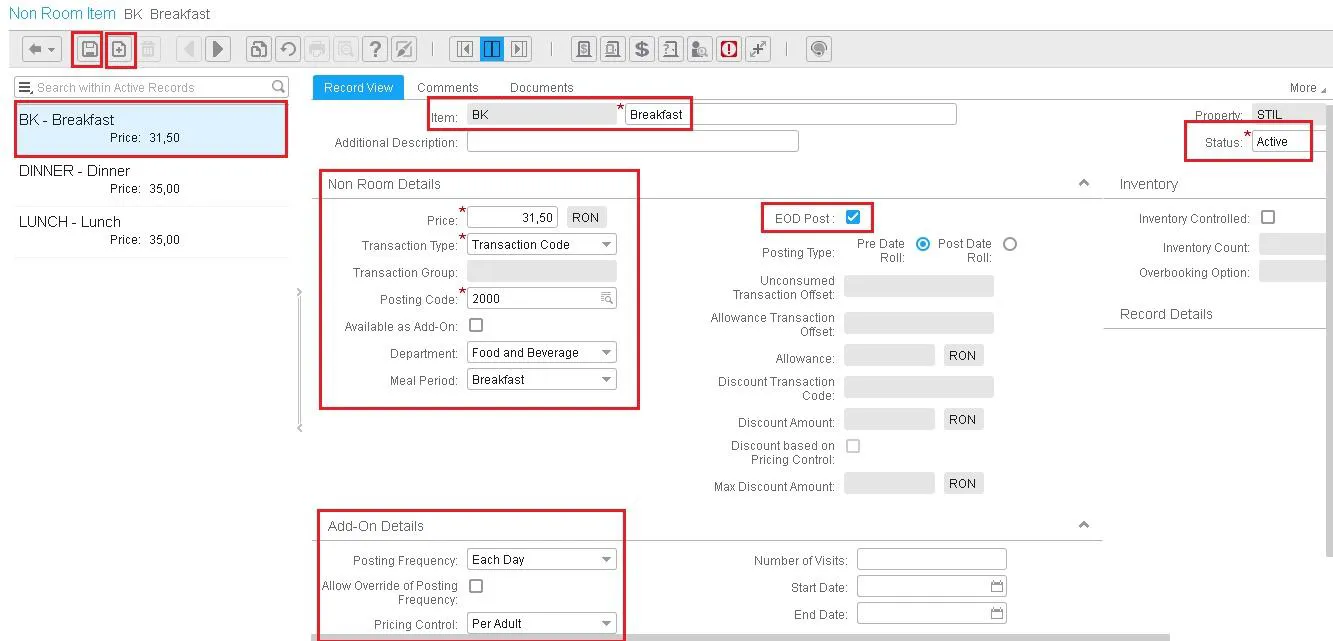
Task: Open the Posting Frequency dropdown
Action: 542,559
